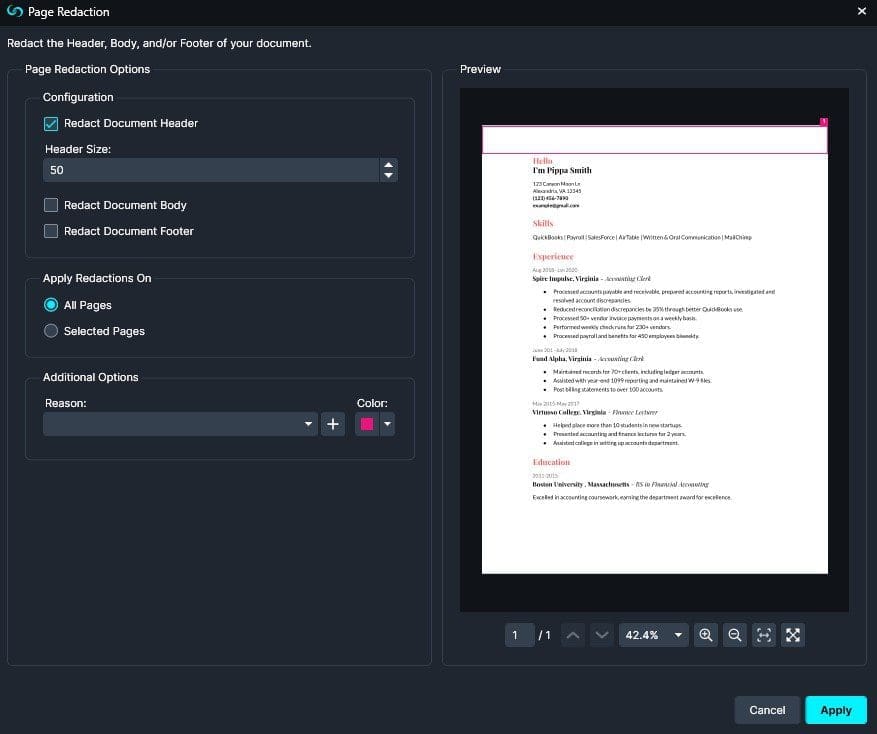Open the redaction color dropdown
This screenshot has width=877, height=734.
(x=388, y=424)
